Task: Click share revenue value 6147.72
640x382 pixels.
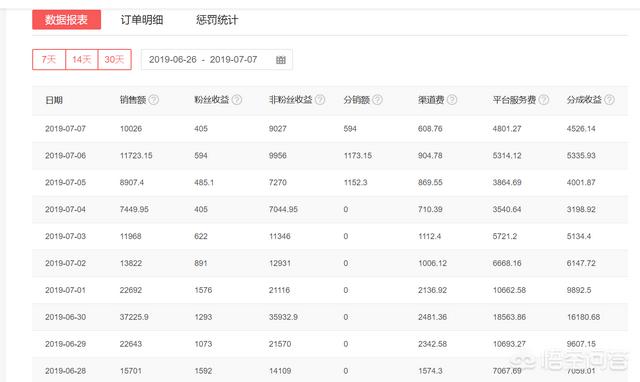Action: coord(581,263)
